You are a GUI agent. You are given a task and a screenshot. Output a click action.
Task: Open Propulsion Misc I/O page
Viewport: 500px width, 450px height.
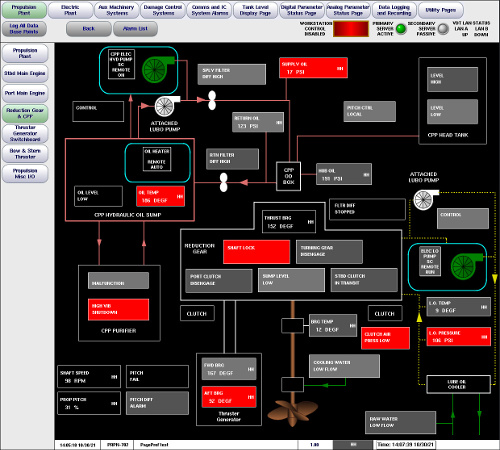click(25, 173)
